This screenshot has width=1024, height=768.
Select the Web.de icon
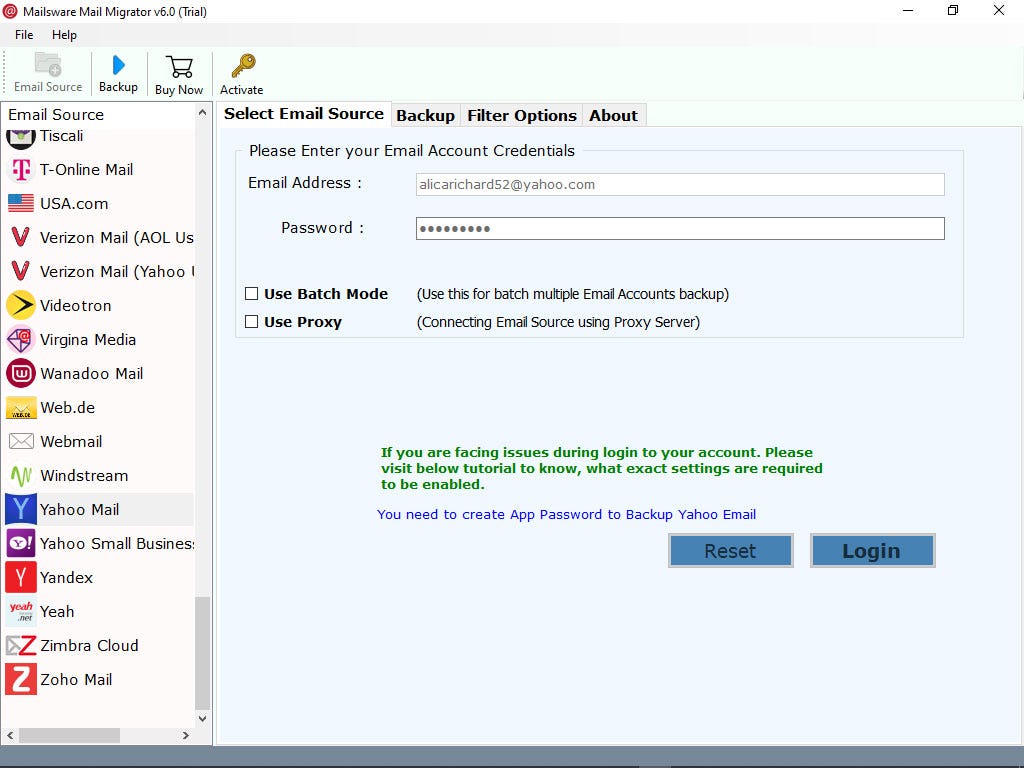[x=21, y=408]
